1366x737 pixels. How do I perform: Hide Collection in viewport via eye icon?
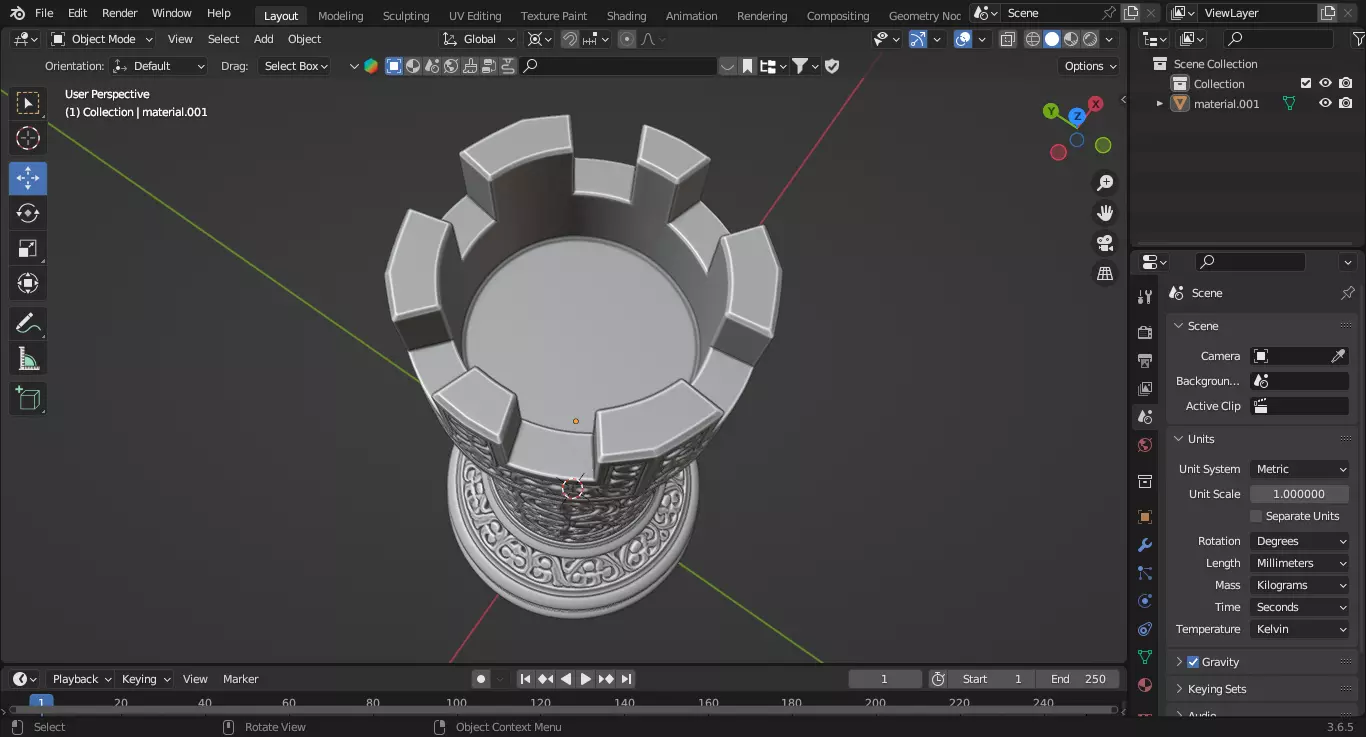pyautogui.click(x=1325, y=84)
